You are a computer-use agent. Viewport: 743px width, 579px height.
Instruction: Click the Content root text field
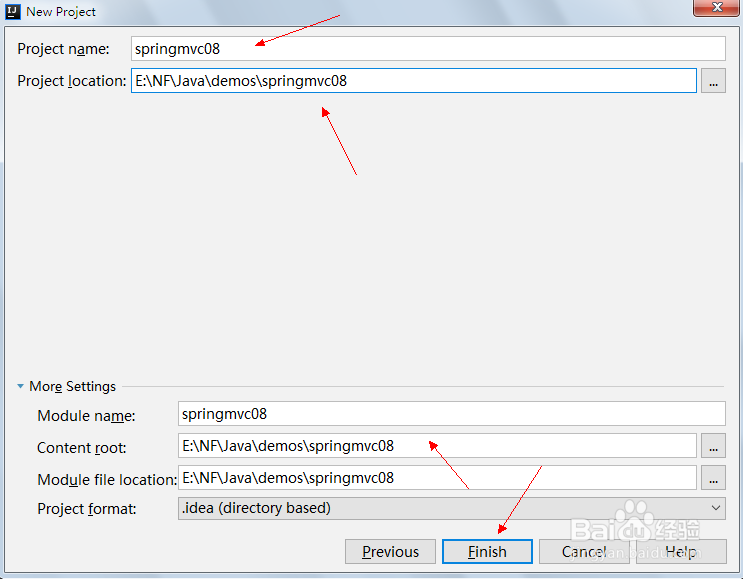tap(437, 446)
